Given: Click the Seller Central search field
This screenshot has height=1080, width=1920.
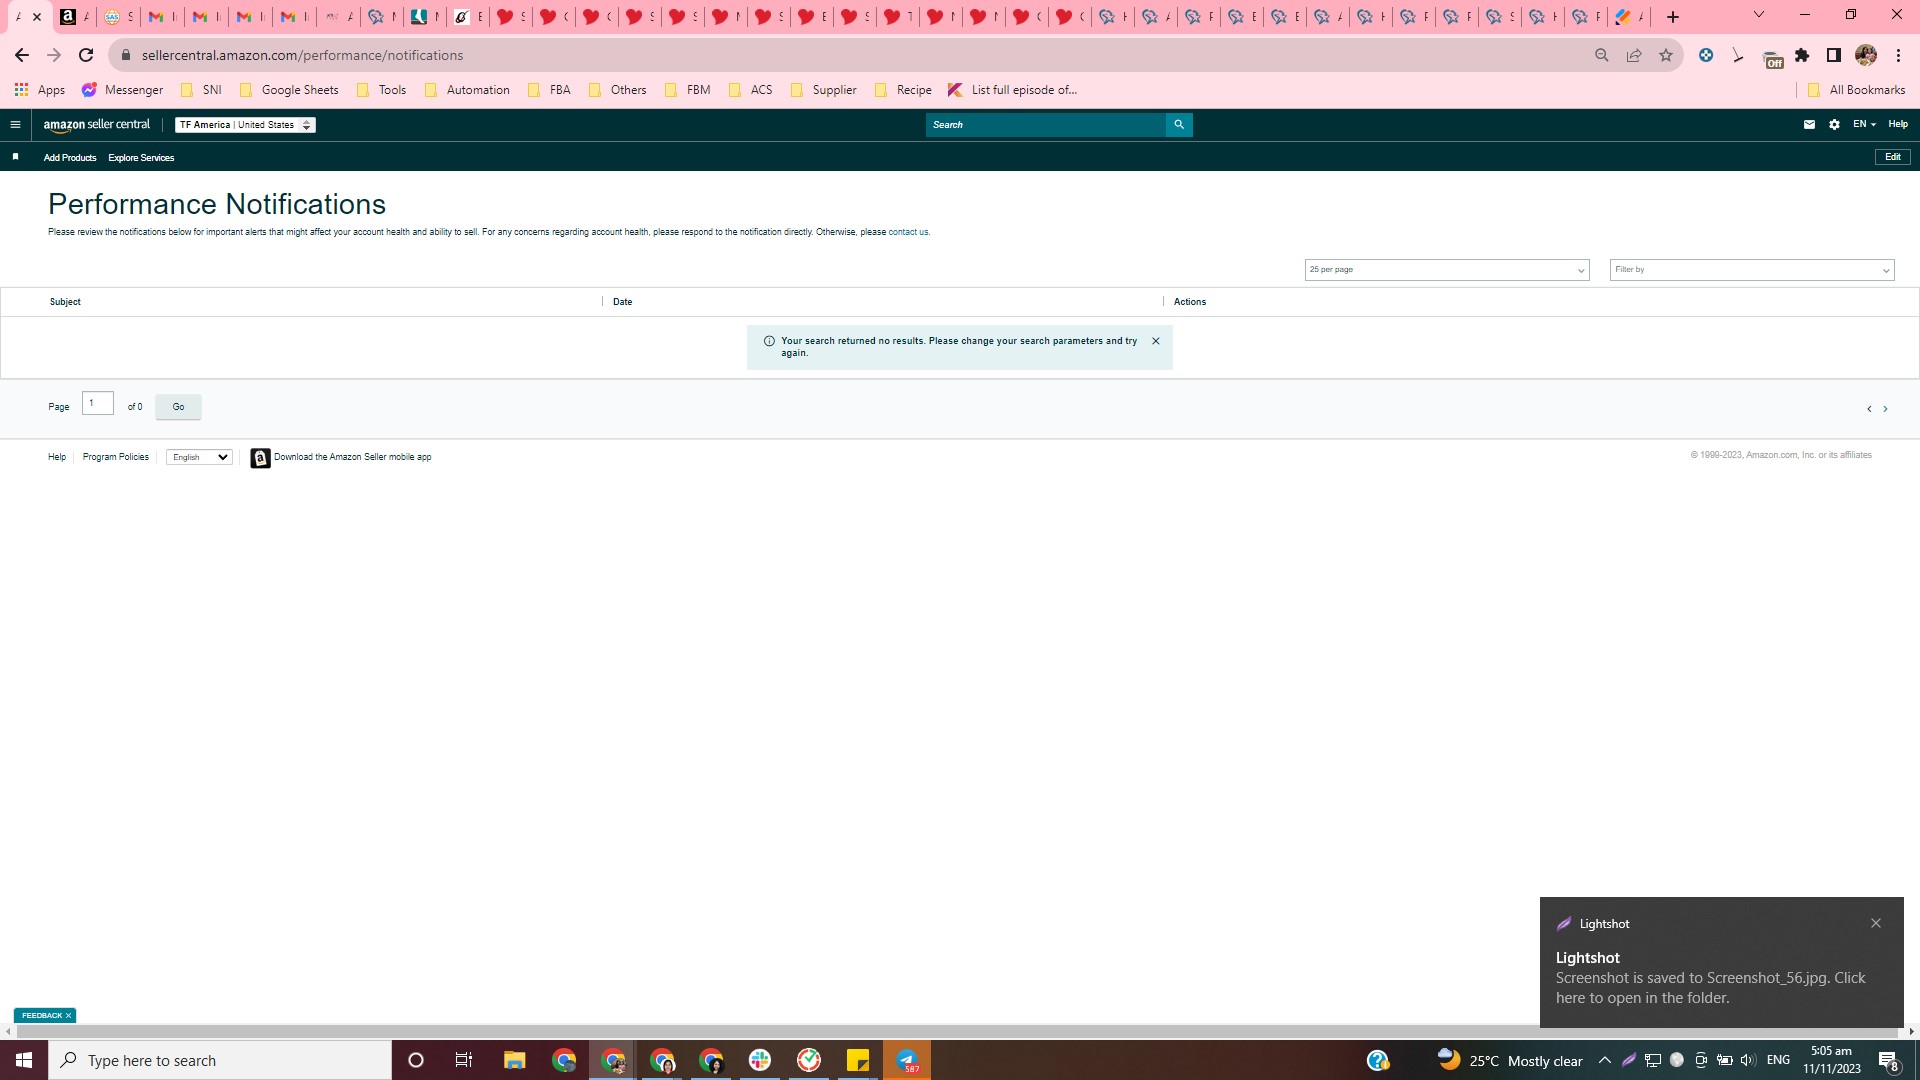Looking at the screenshot, I should pyautogui.click(x=1045, y=125).
